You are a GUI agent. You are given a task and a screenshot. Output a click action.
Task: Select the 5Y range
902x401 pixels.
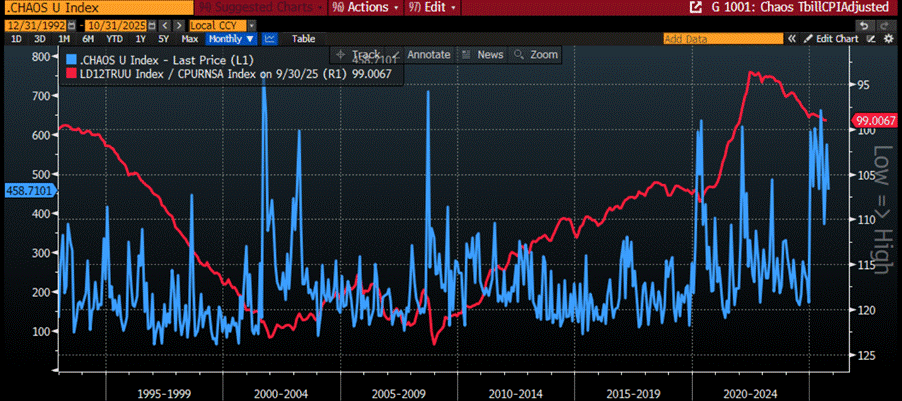click(164, 39)
